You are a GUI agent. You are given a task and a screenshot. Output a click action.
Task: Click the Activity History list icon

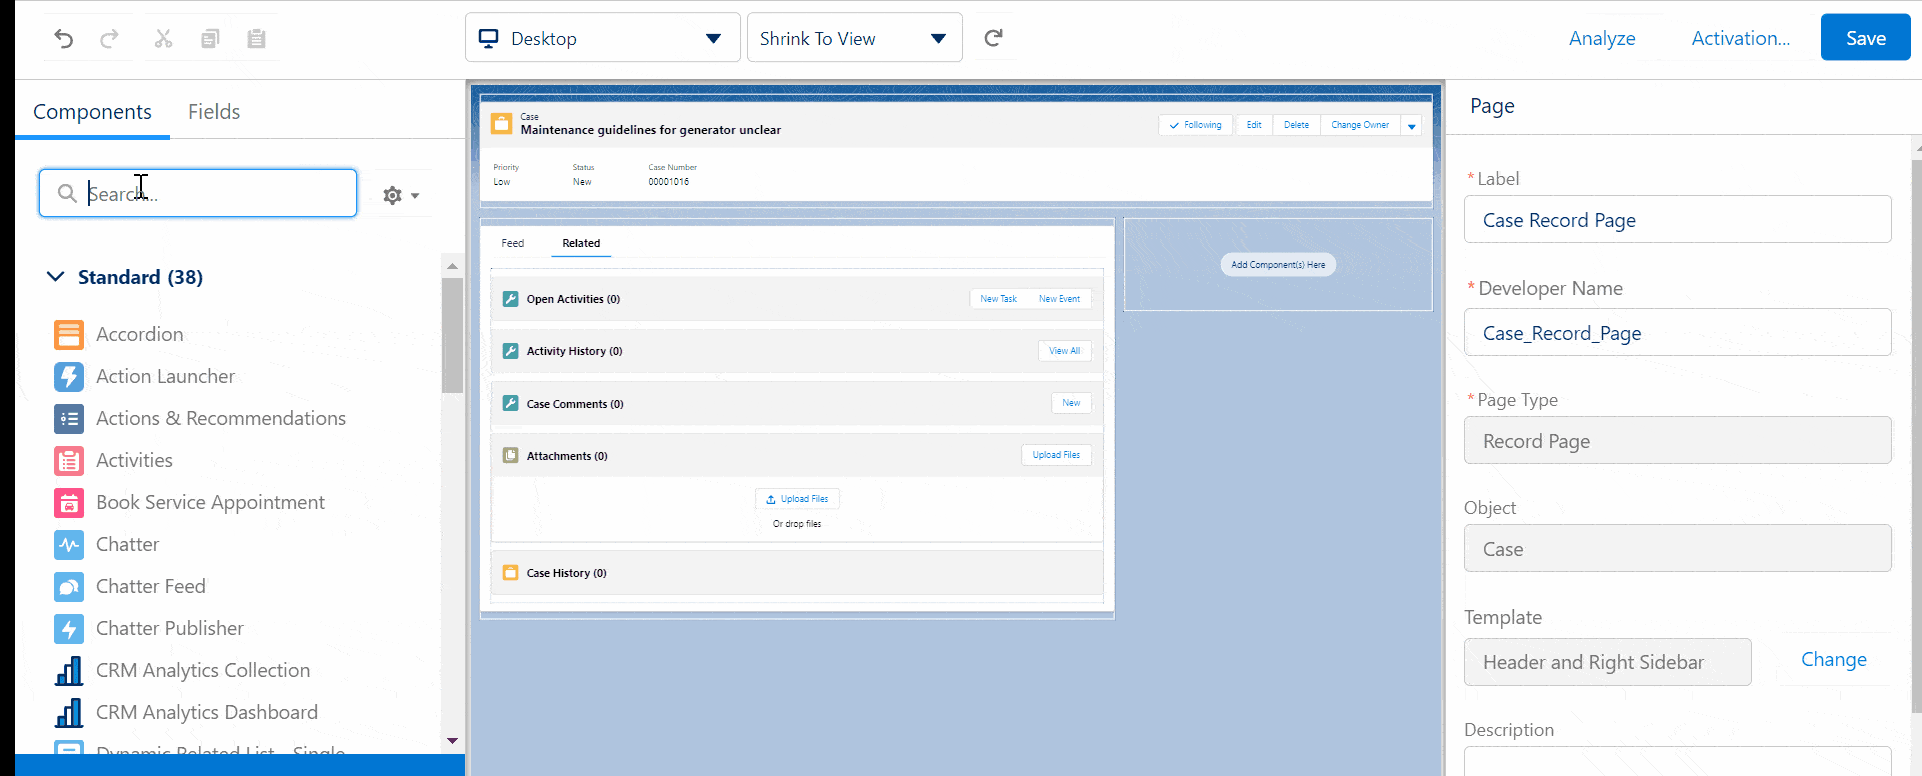(x=510, y=351)
